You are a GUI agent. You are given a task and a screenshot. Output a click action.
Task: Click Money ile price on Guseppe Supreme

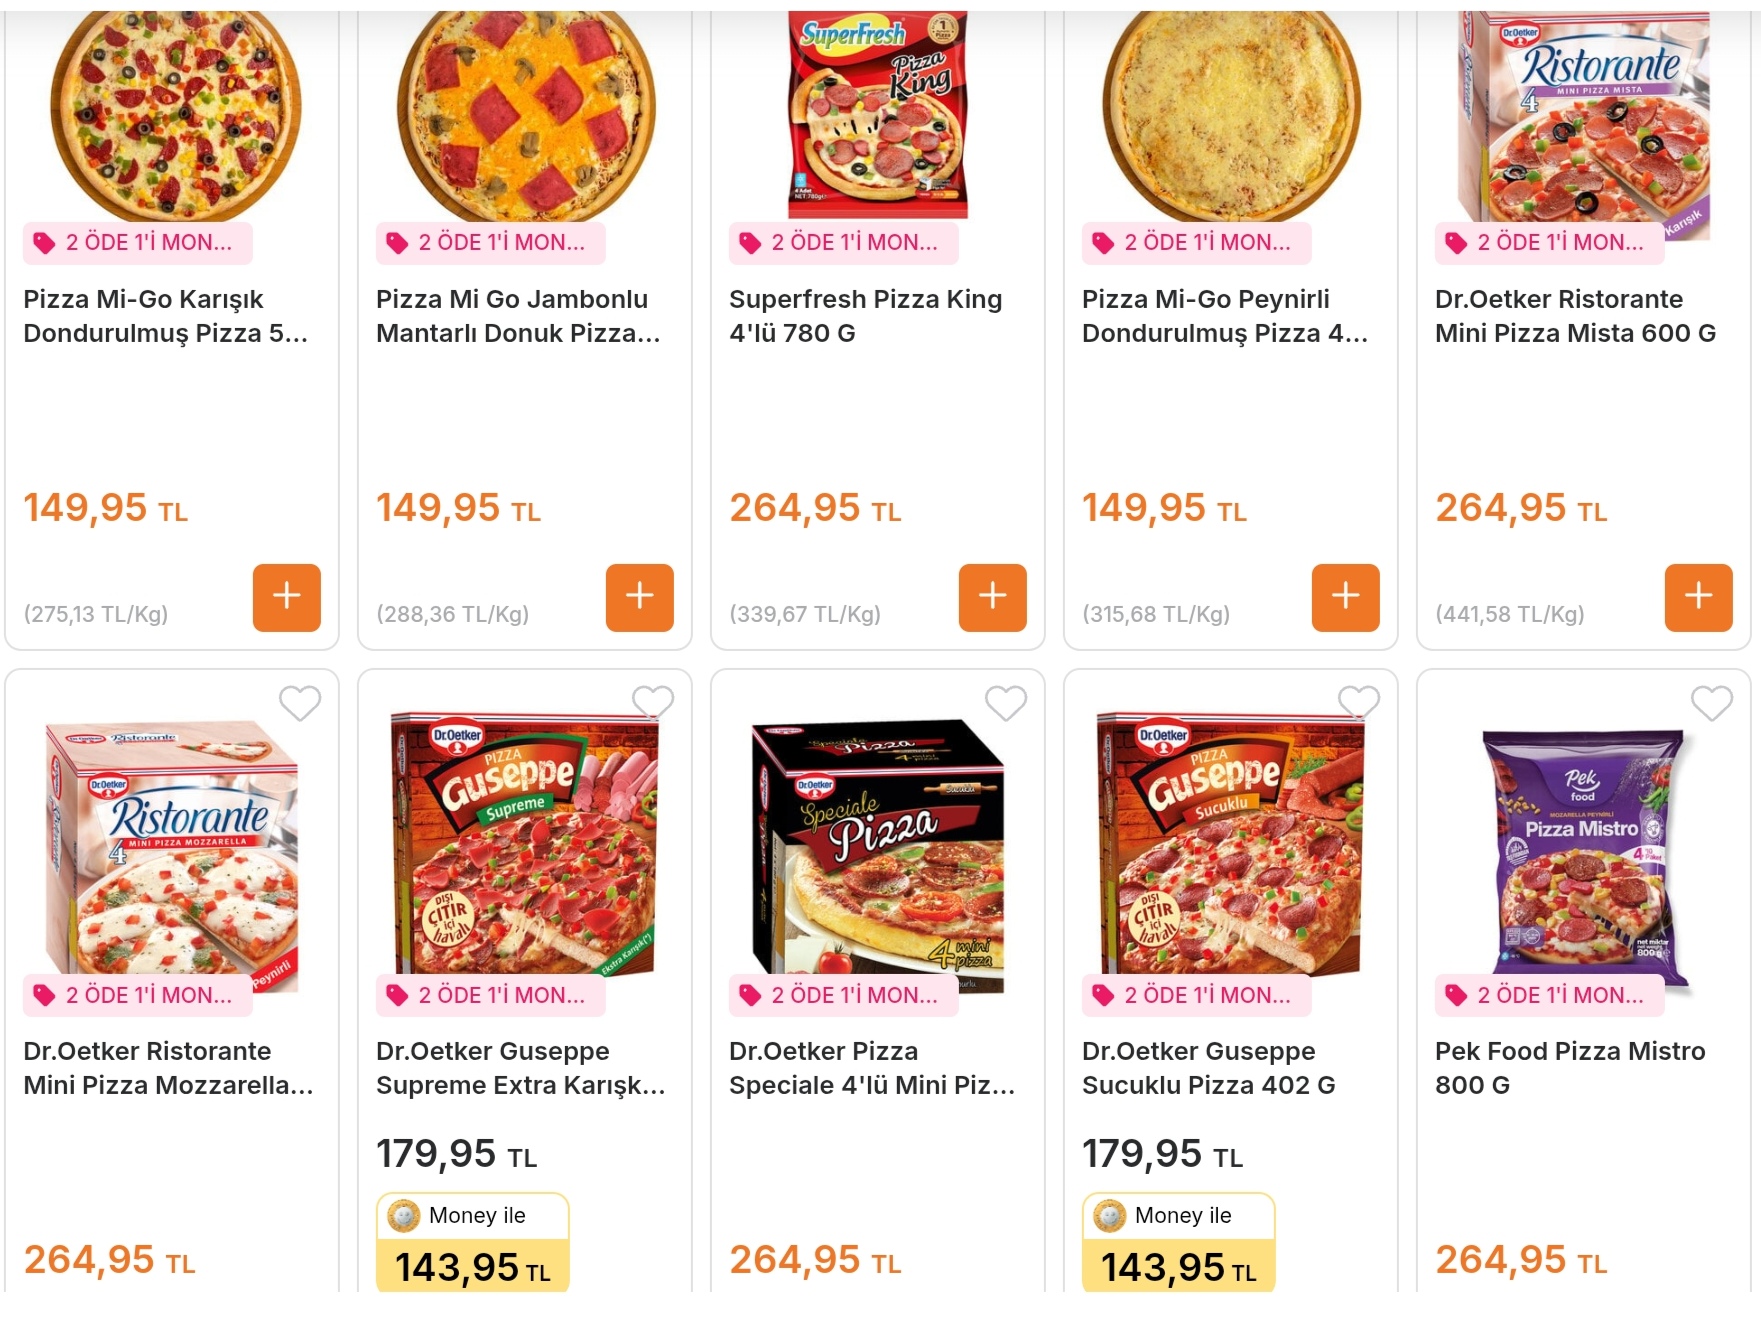473,1243
